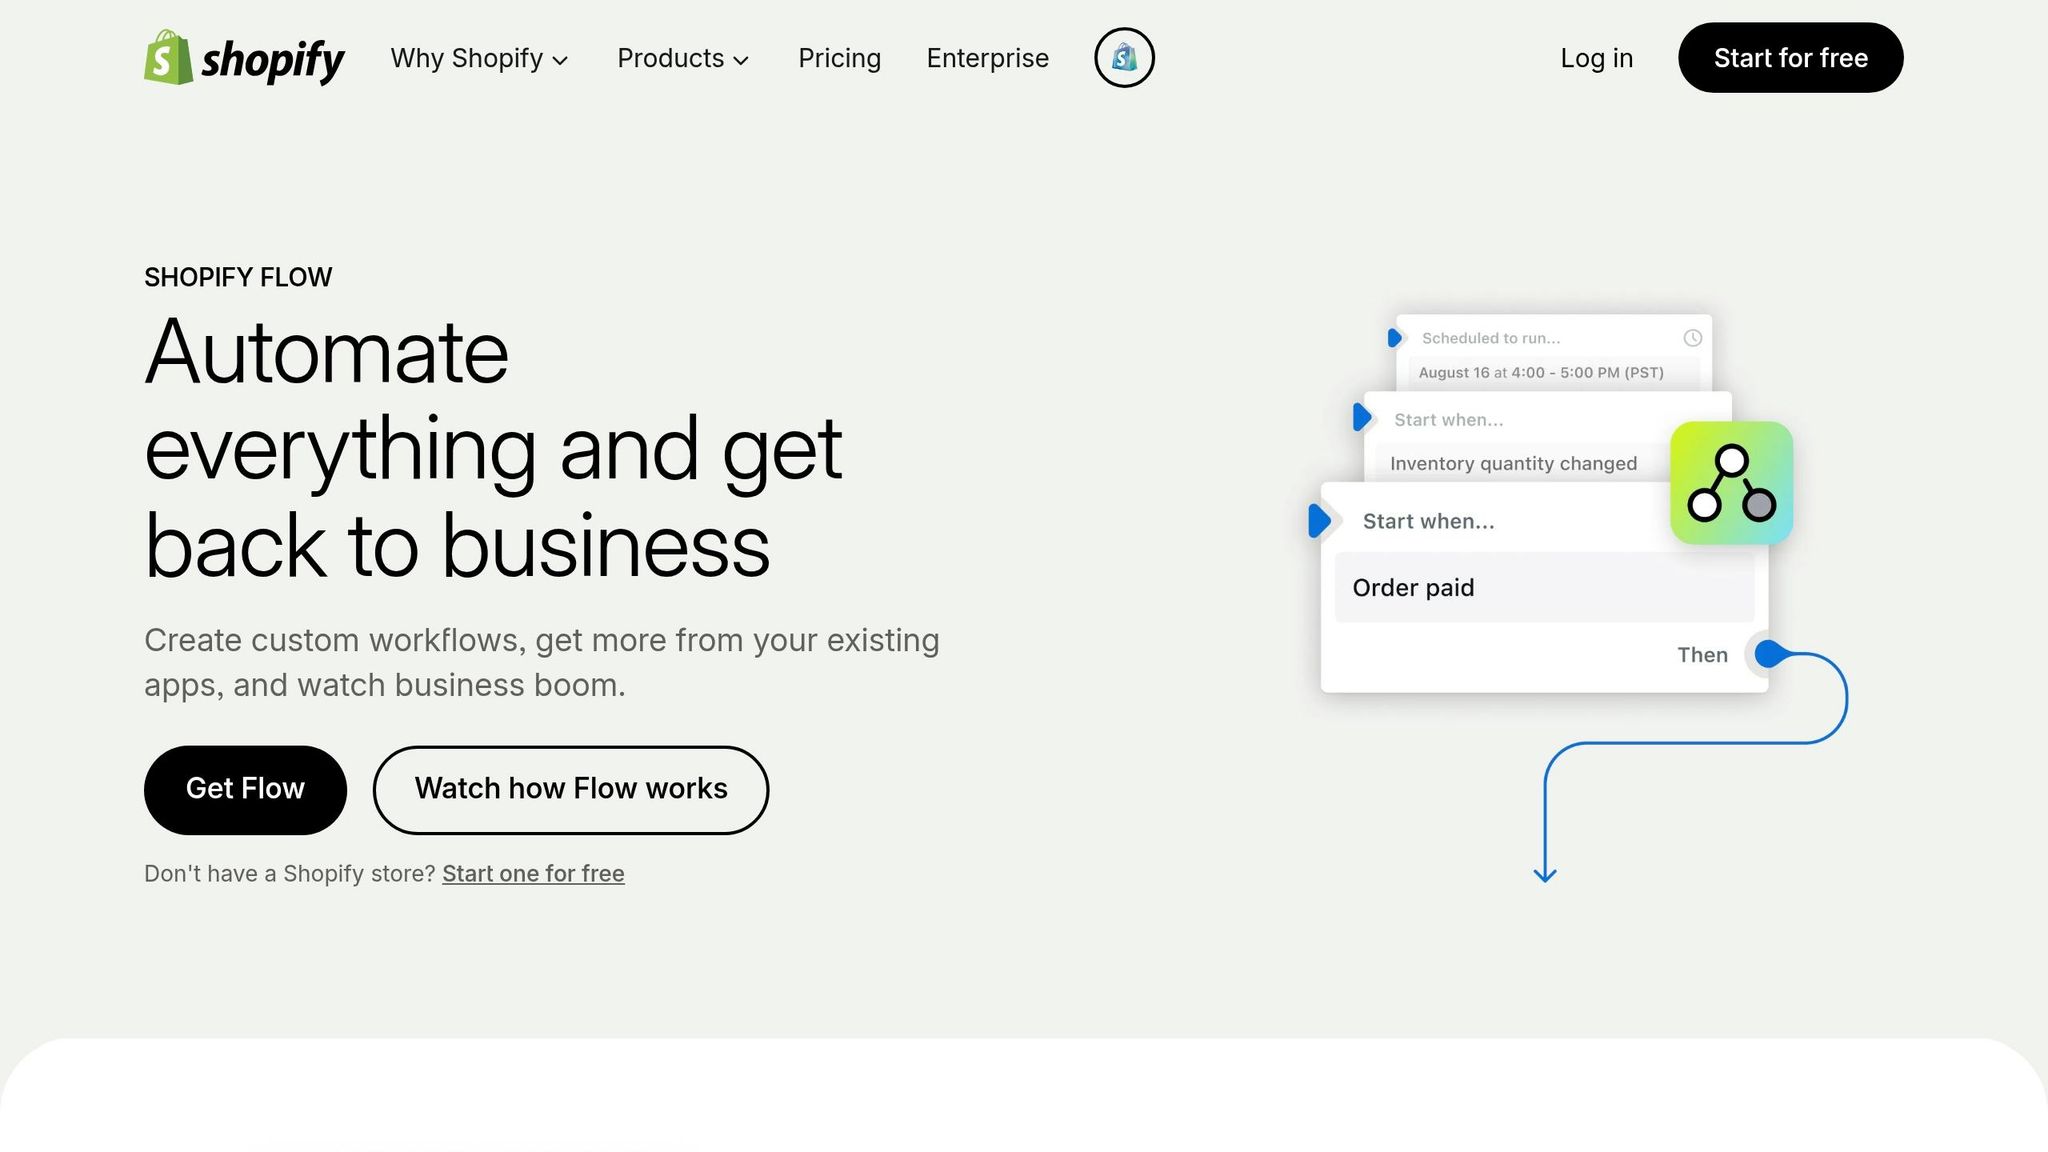The height and width of the screenshot is (1152, 2048).
Task: Click the SHOPIFY FLOW label
Action: tap(238, 277)
